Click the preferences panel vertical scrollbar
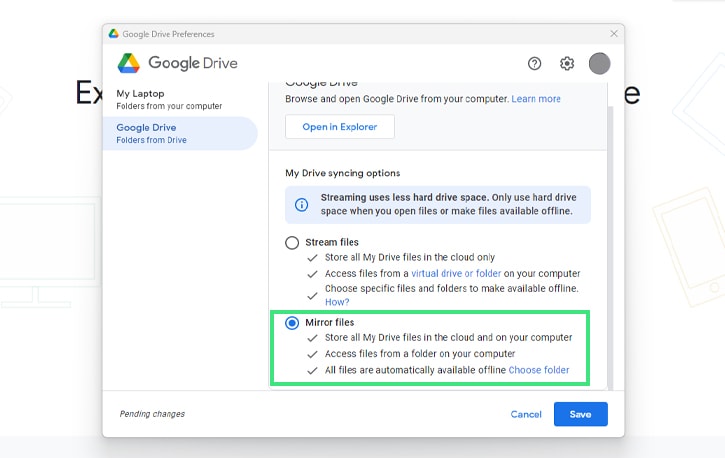725x458 pixels. point(610,249)
